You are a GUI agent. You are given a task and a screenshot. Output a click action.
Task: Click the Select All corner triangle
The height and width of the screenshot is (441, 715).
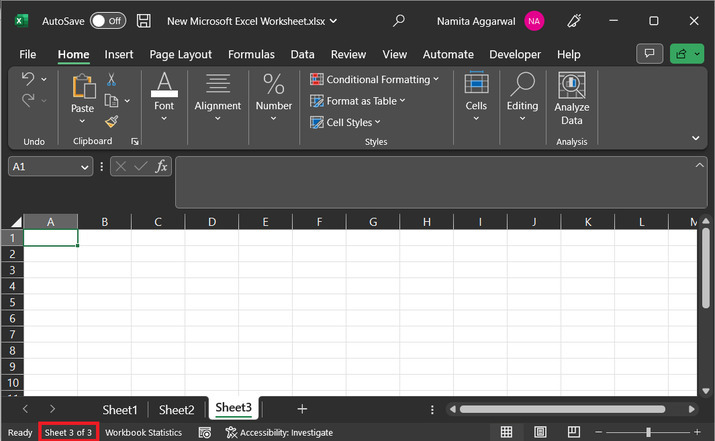16,222
